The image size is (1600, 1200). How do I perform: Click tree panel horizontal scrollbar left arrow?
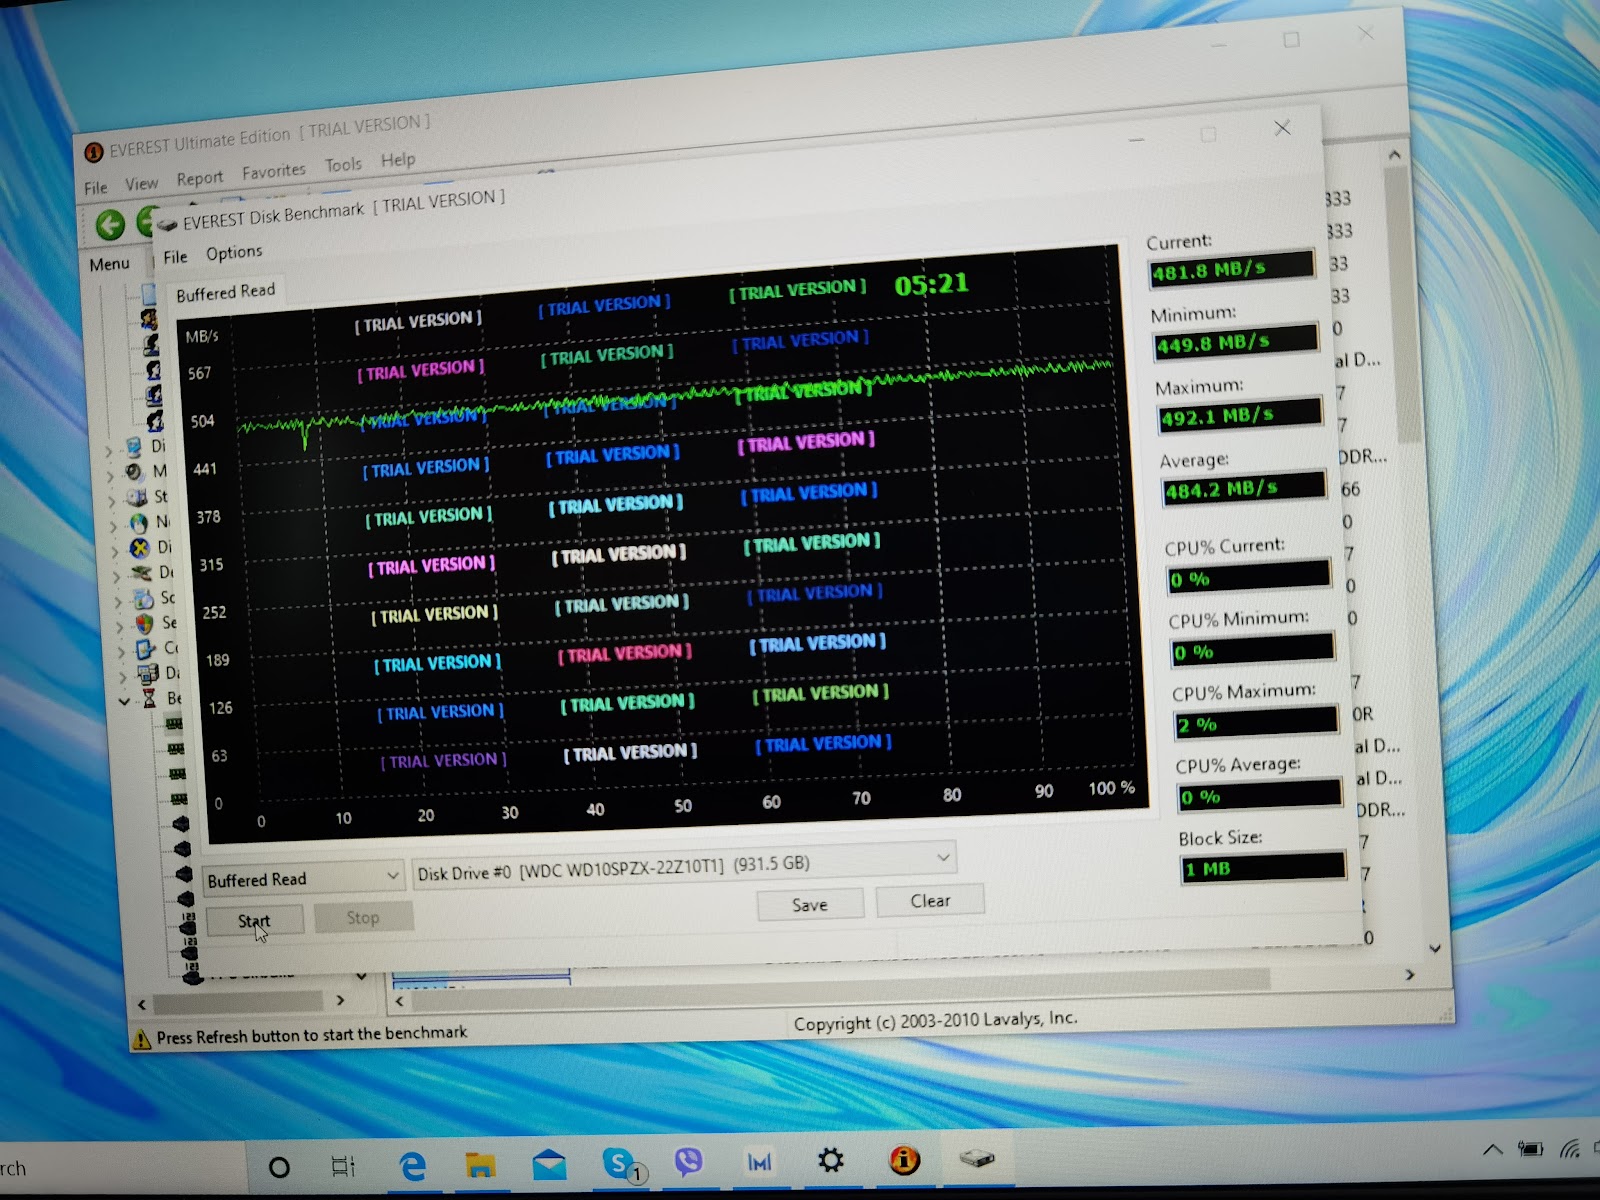pyautogui.click(x=142, y=1005)
